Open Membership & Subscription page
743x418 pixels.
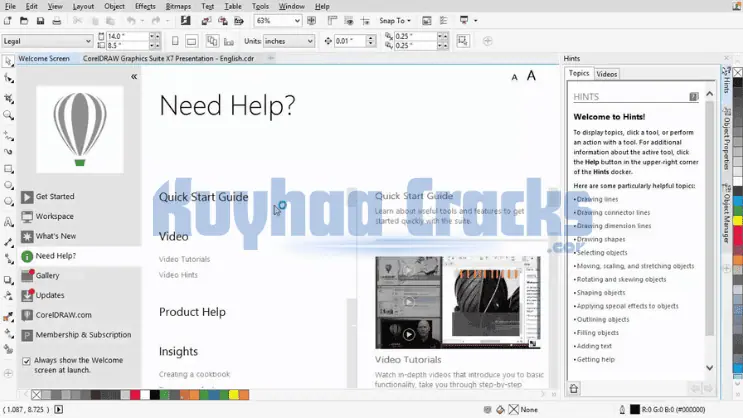tap(83, 335)
